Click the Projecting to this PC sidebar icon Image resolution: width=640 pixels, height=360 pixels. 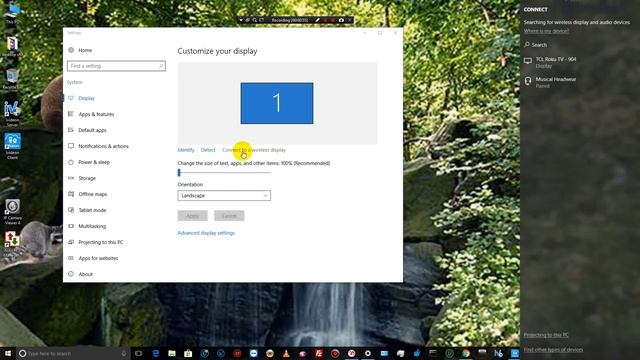pyautogui.click(x=71, y=242)
